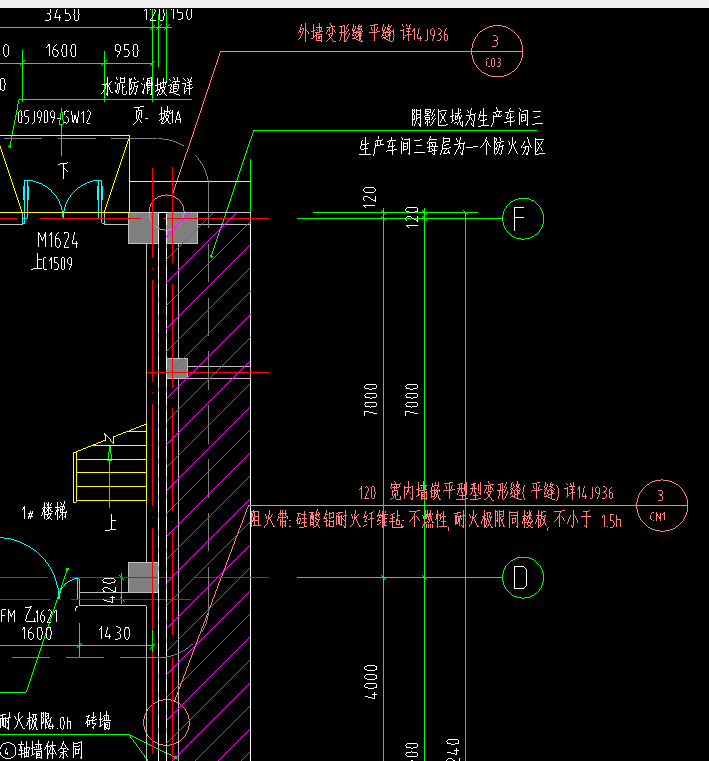Select the fire barrier note starting 阻火带

point(436,520)
